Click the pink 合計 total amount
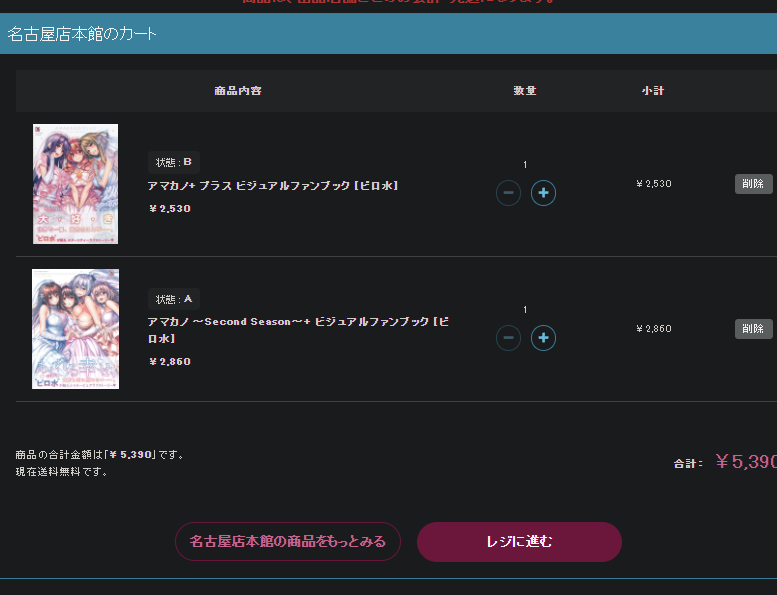This screenshot has height=595, width=777. tap(745, 462)
